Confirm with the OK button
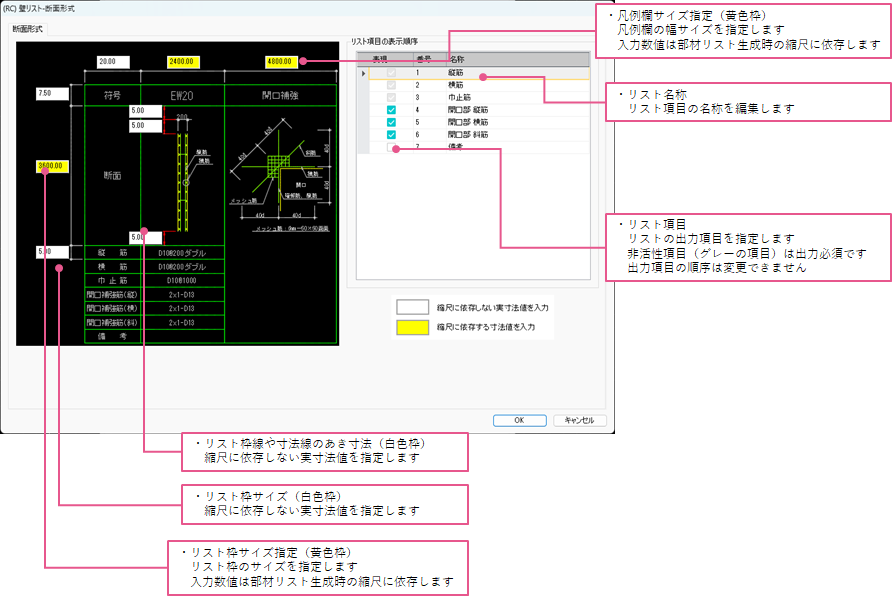Image resolution: width=892 pixels, height=597 pixels. coord(519,421)
